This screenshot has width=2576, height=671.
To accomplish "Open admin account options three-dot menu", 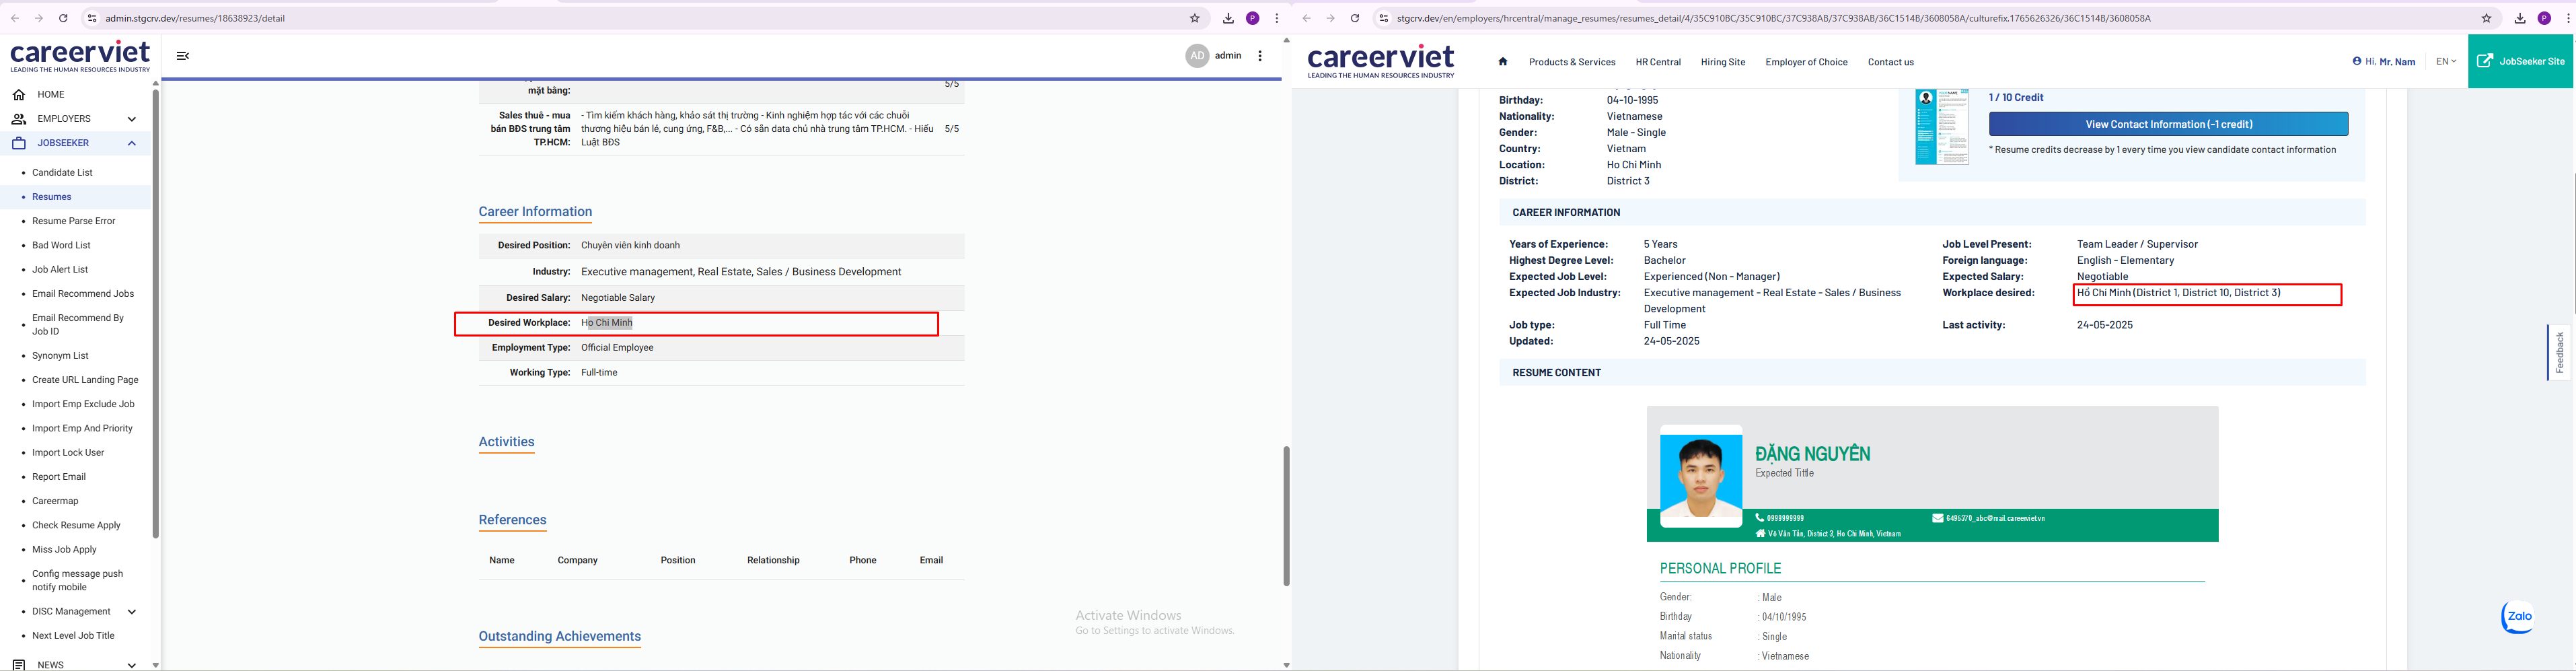I will click(x=1260, y=56).
